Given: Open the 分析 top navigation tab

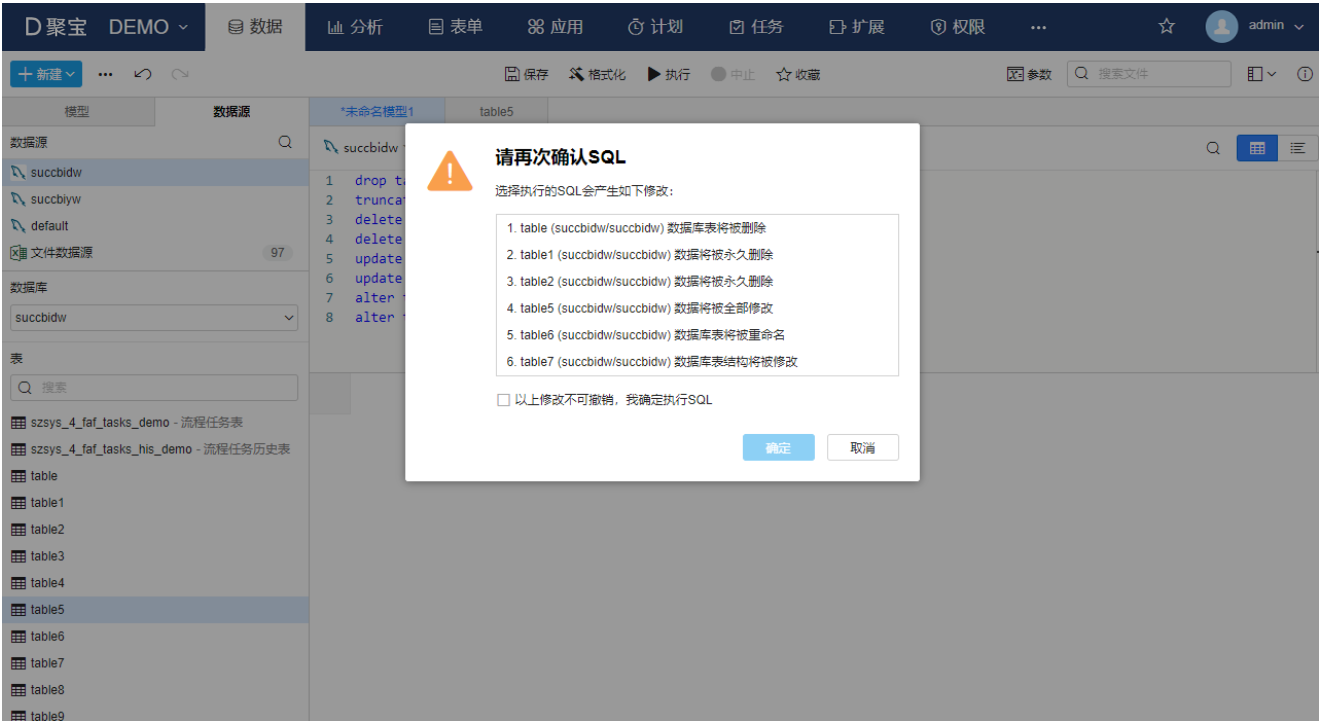Looking at the screenshot, I should 355,27.
